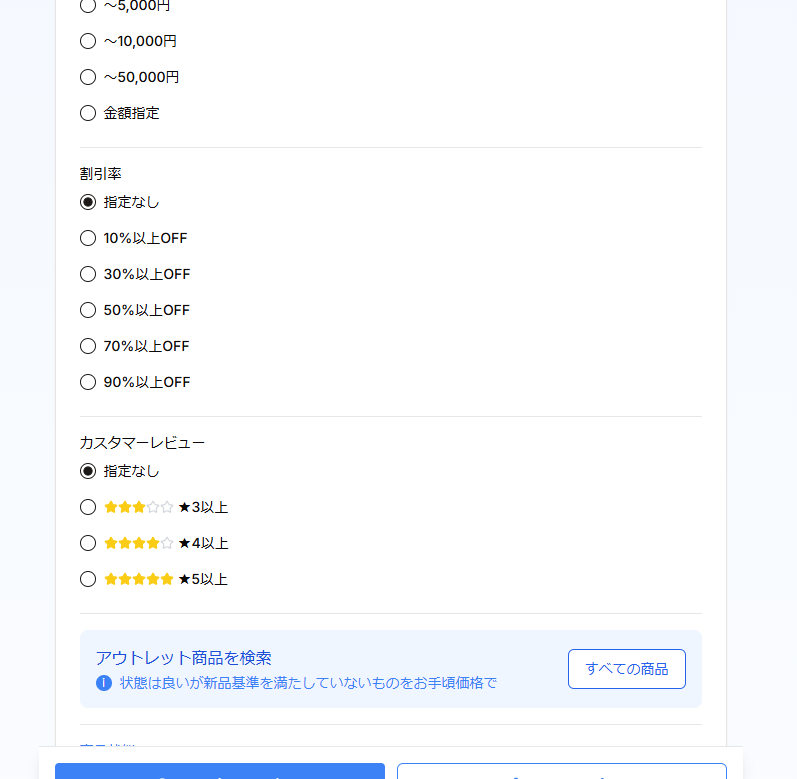Click the outlet description text 状態は良いが
Viewport: 797px width, 779px height.
pos(308,683)
